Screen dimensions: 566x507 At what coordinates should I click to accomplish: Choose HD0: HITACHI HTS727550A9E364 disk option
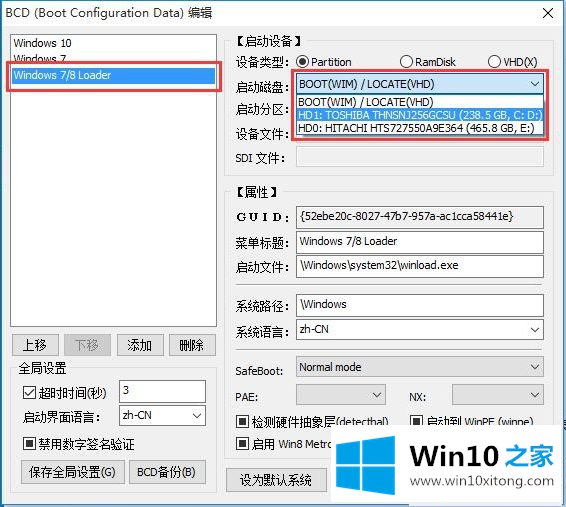[x=420, y=128]
